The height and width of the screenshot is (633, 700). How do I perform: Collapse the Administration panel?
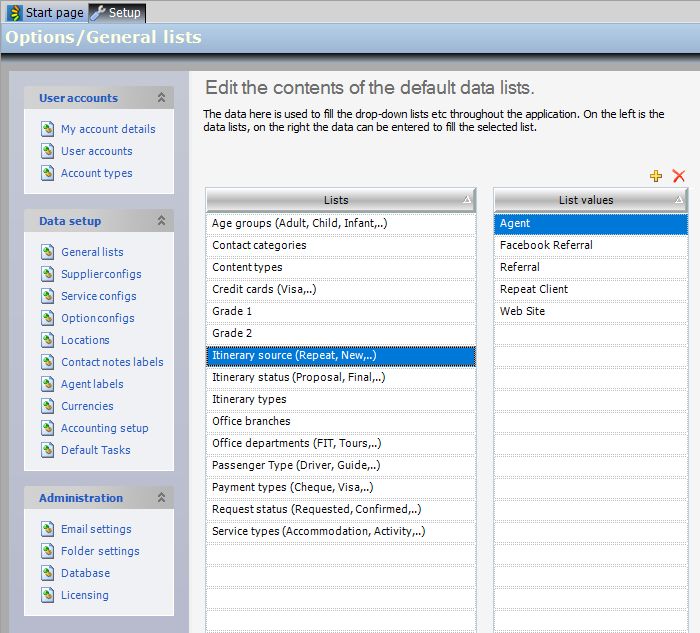(x=161, y=498)
